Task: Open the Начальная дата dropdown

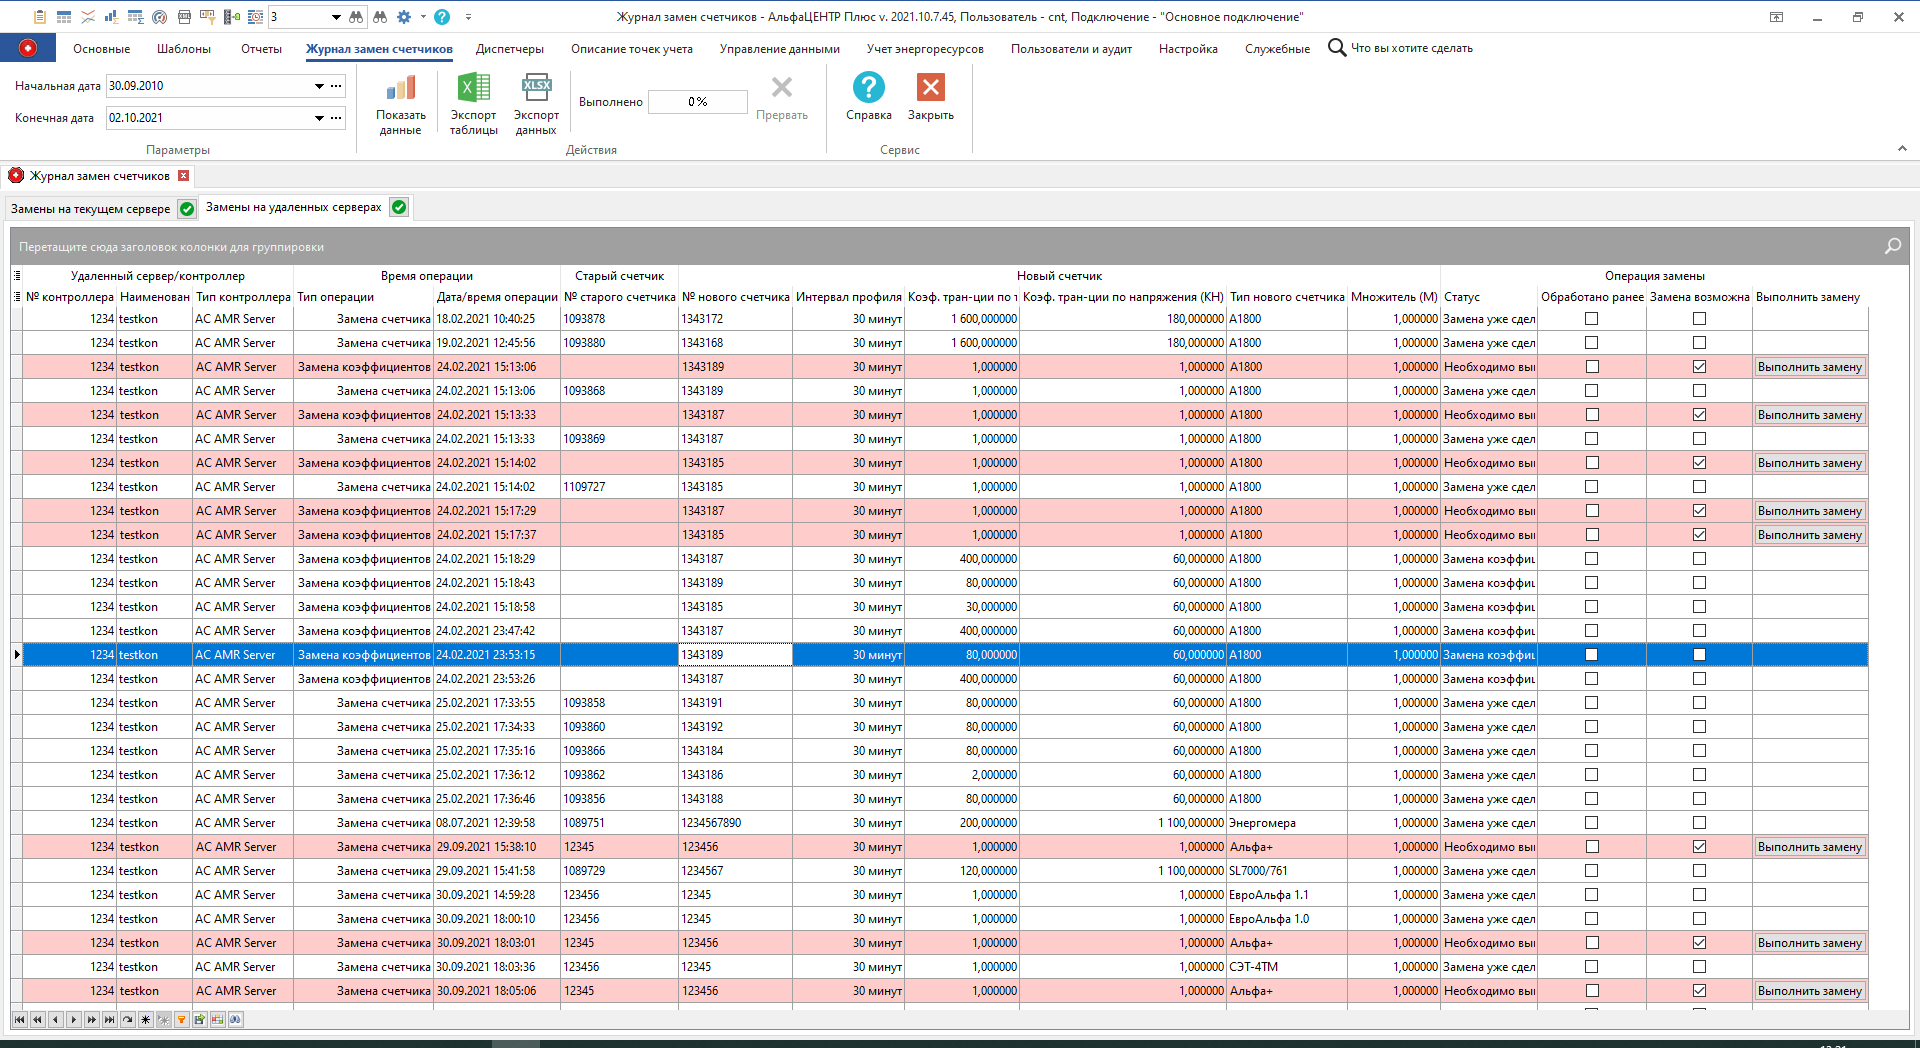Action: click(317, 86)
